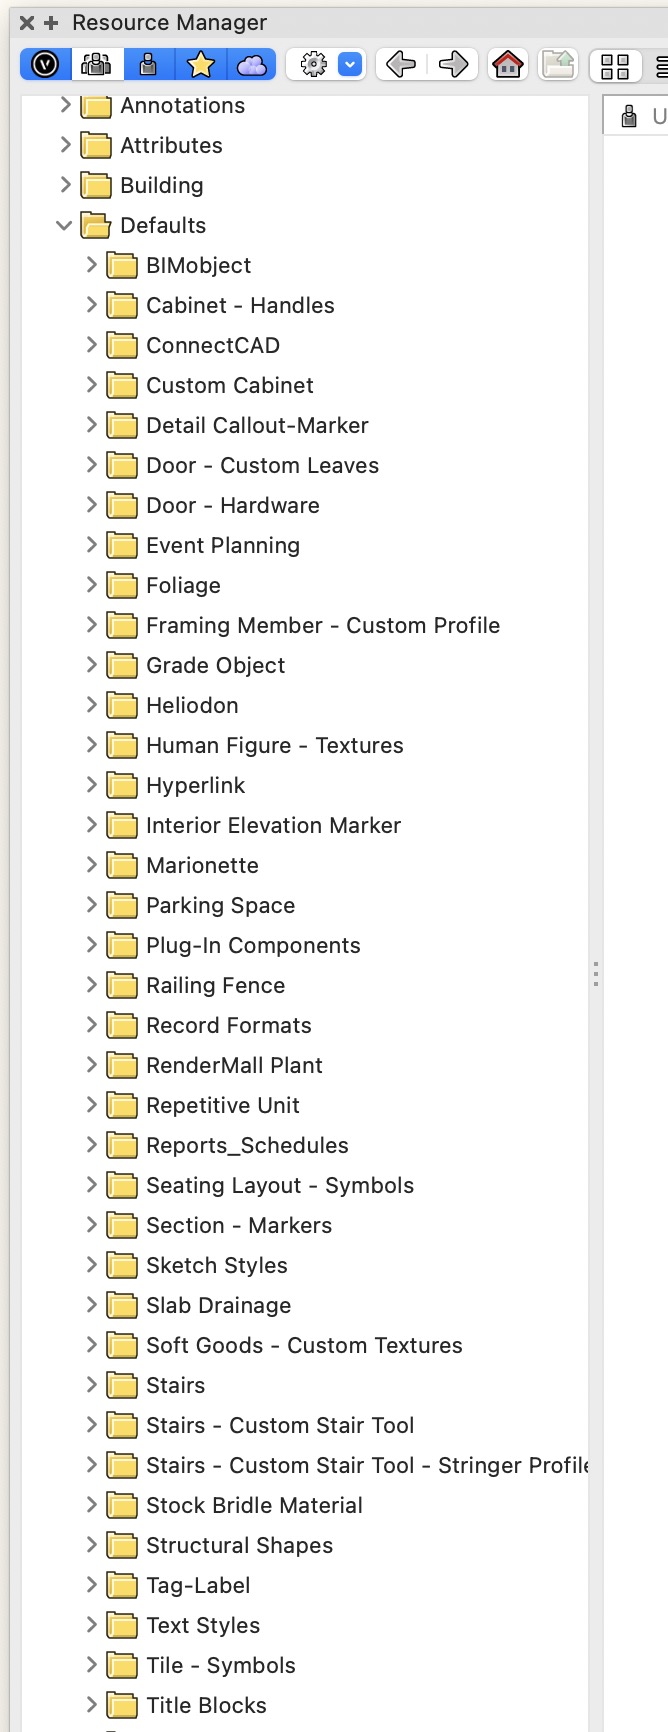This screenshot has height=1732, width=668.
Task: Open the Workgroup Libraries view
Action: [96, 64]
